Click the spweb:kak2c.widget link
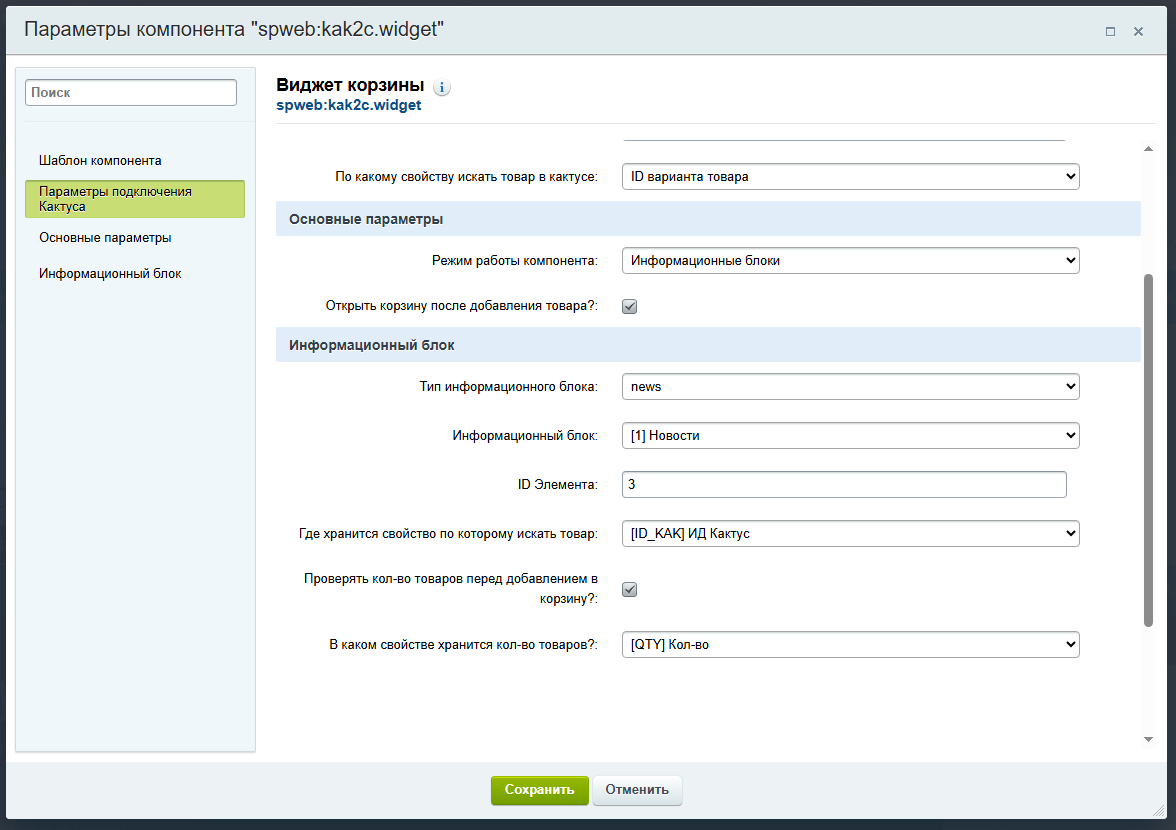Screen dimensions: 1176x830 [349, 105]
